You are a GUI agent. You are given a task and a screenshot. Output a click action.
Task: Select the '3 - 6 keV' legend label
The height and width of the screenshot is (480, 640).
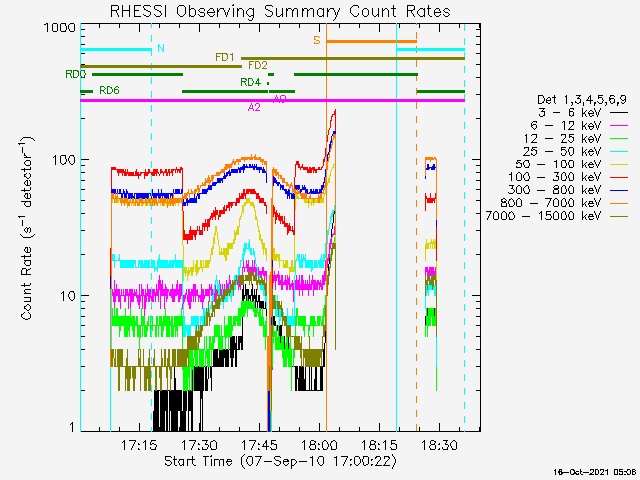point(571,112)
